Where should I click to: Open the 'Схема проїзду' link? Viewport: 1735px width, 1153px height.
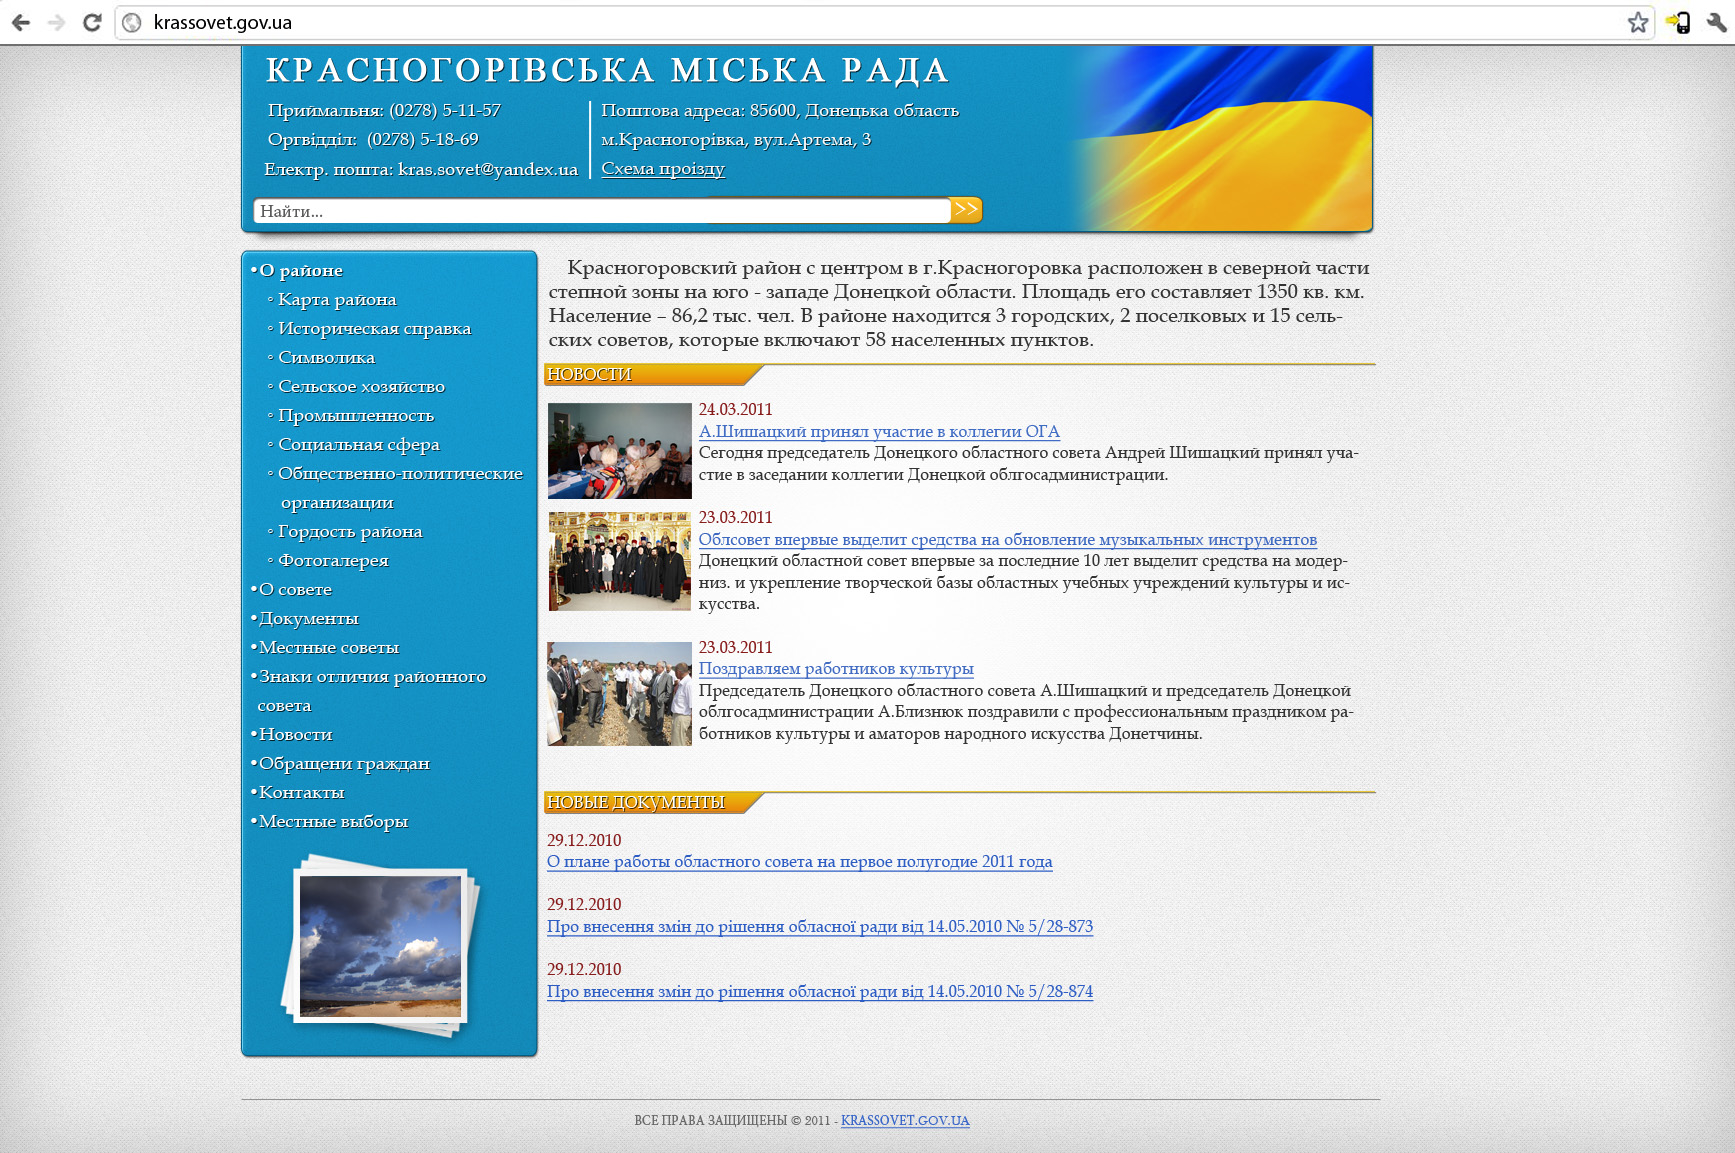pyautogui.click(x=663, y=168)
